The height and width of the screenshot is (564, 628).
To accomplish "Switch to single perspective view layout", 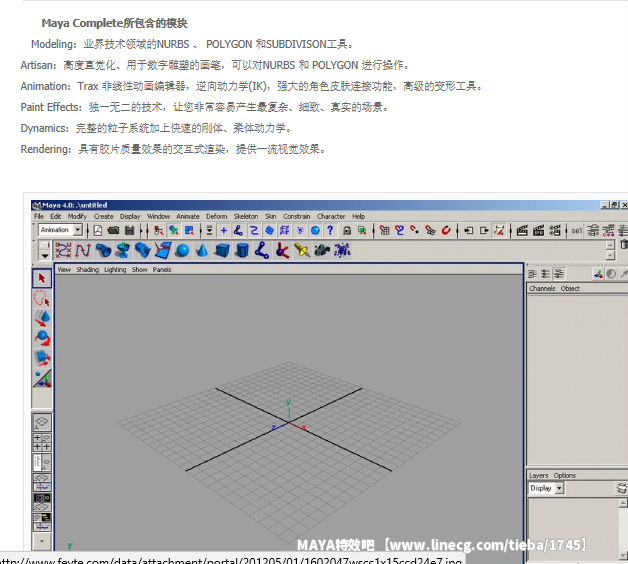I will (x=42, y=423).
